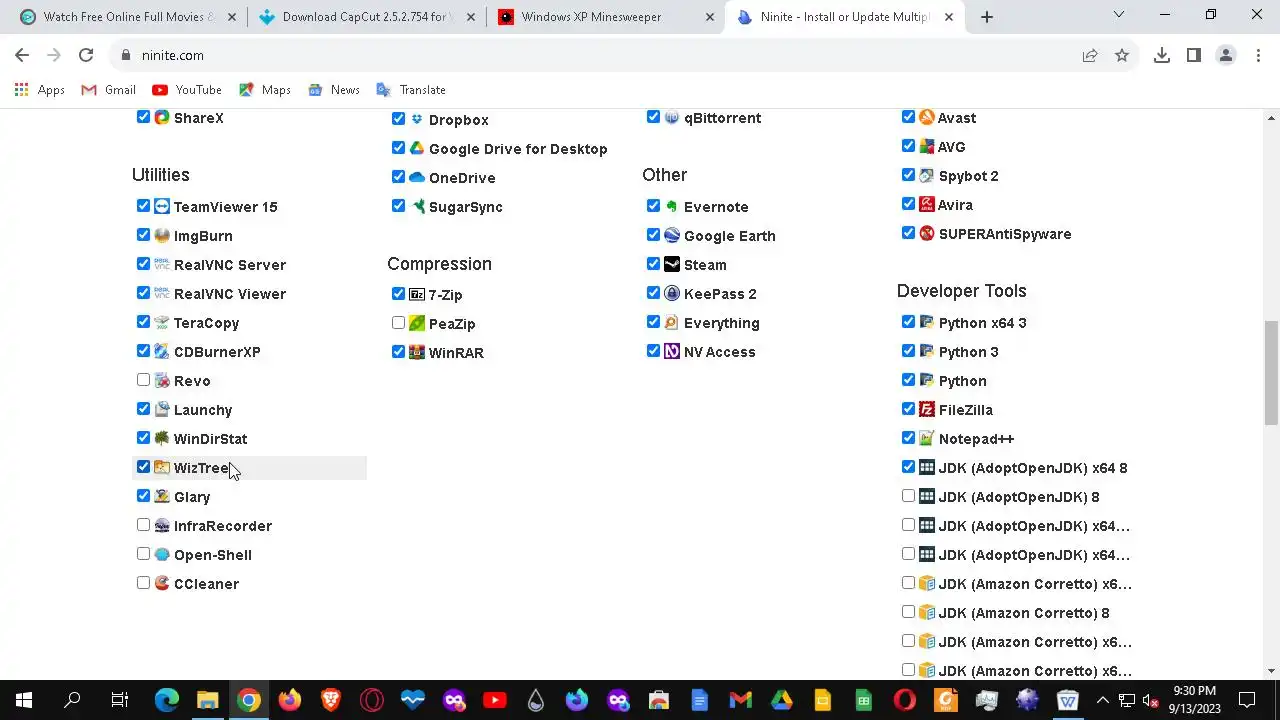This screenshot has height=720, width=1280.
Task: Click the FileZilla icon
Action: (927, 409)
